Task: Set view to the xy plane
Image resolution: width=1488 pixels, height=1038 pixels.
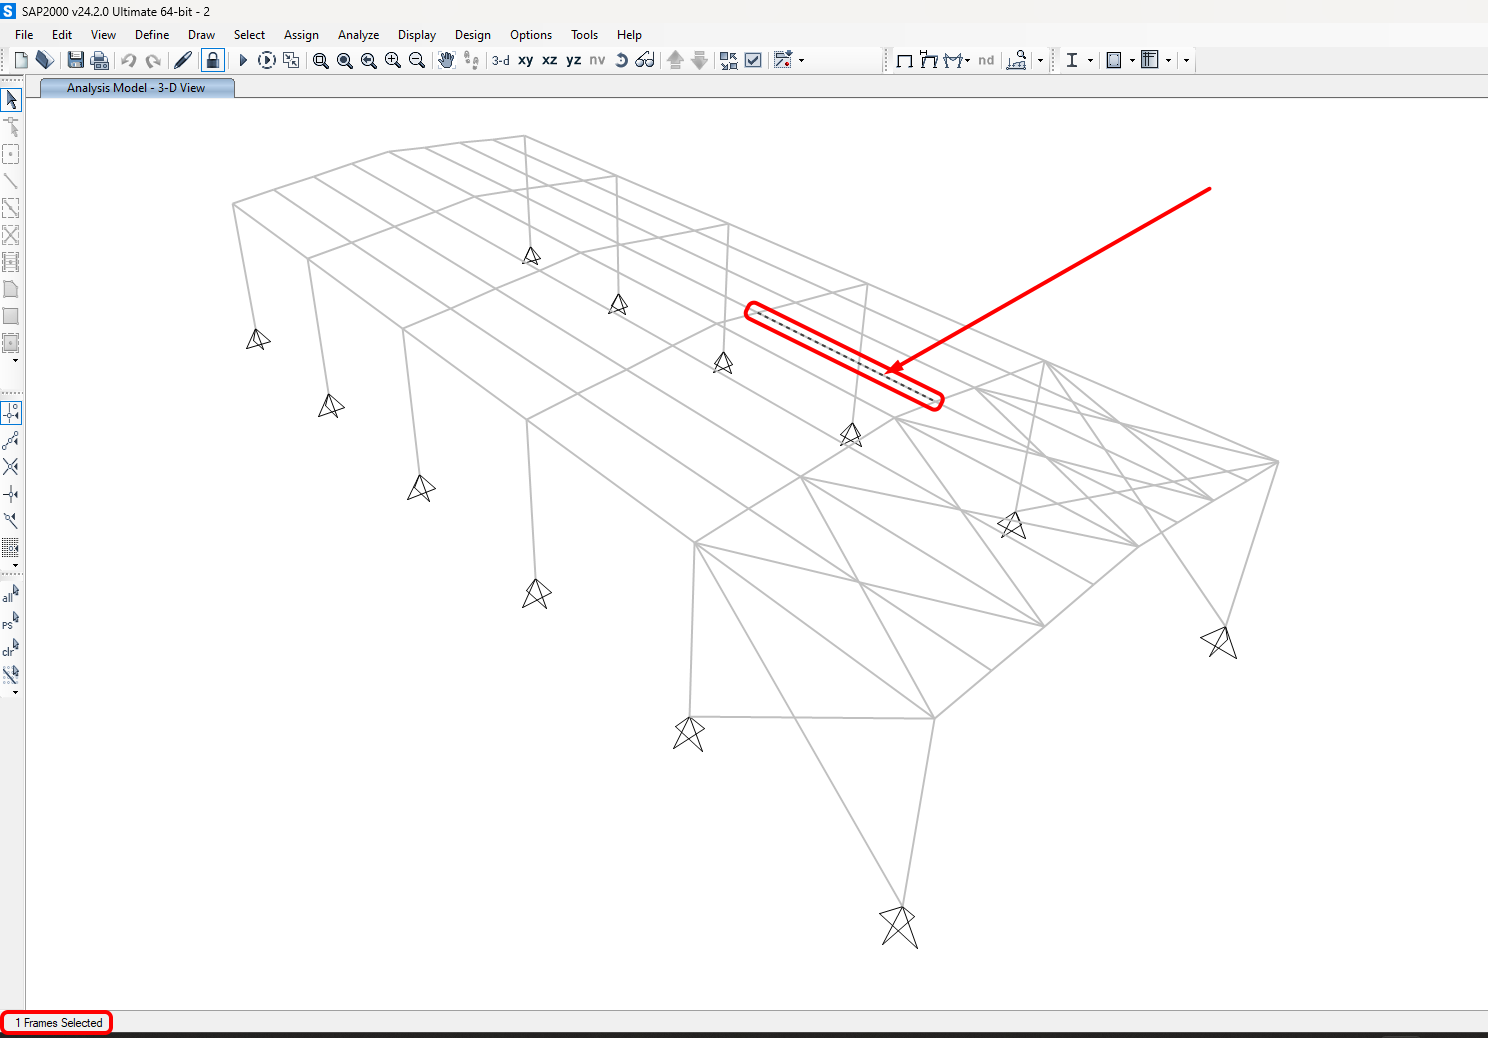Action: (526, 59)
